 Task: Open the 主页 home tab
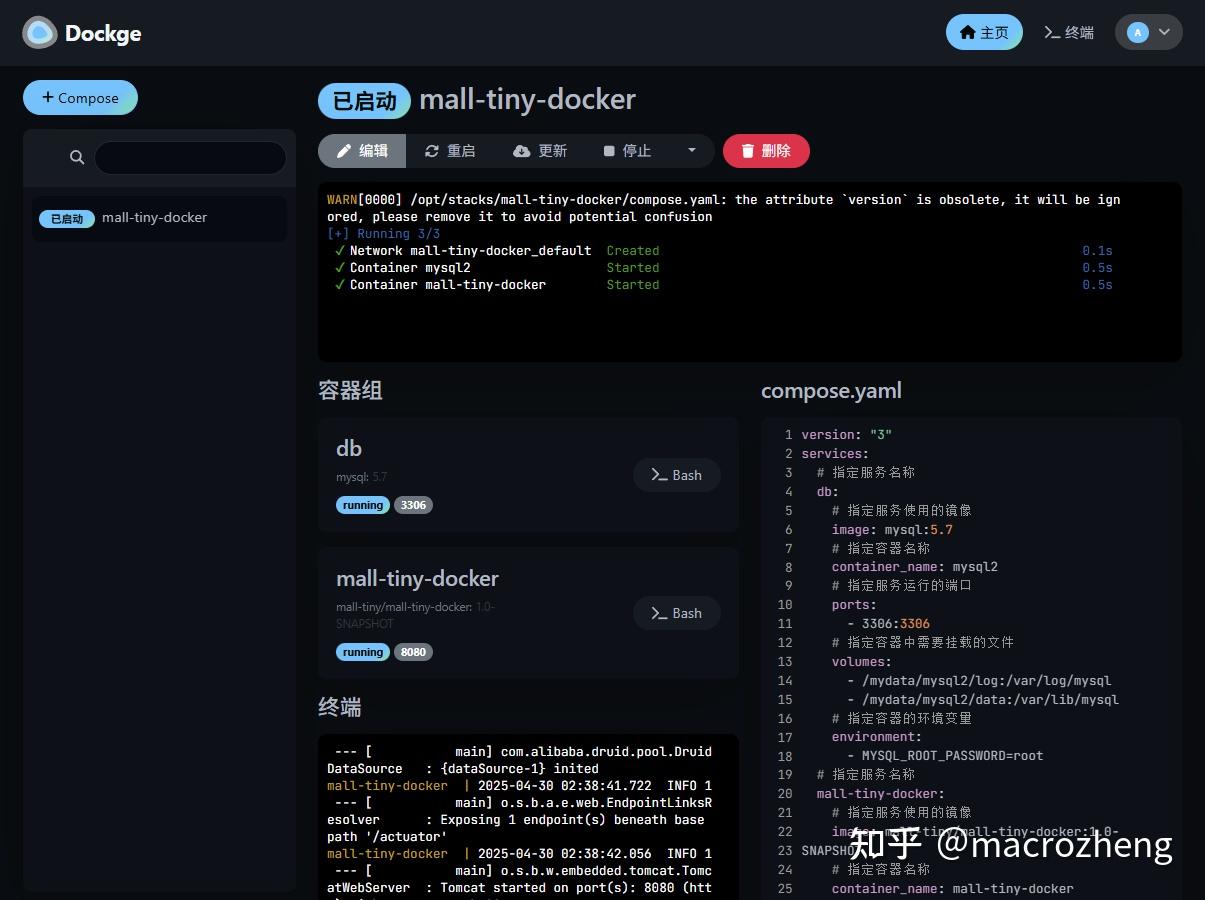point(984,32)
